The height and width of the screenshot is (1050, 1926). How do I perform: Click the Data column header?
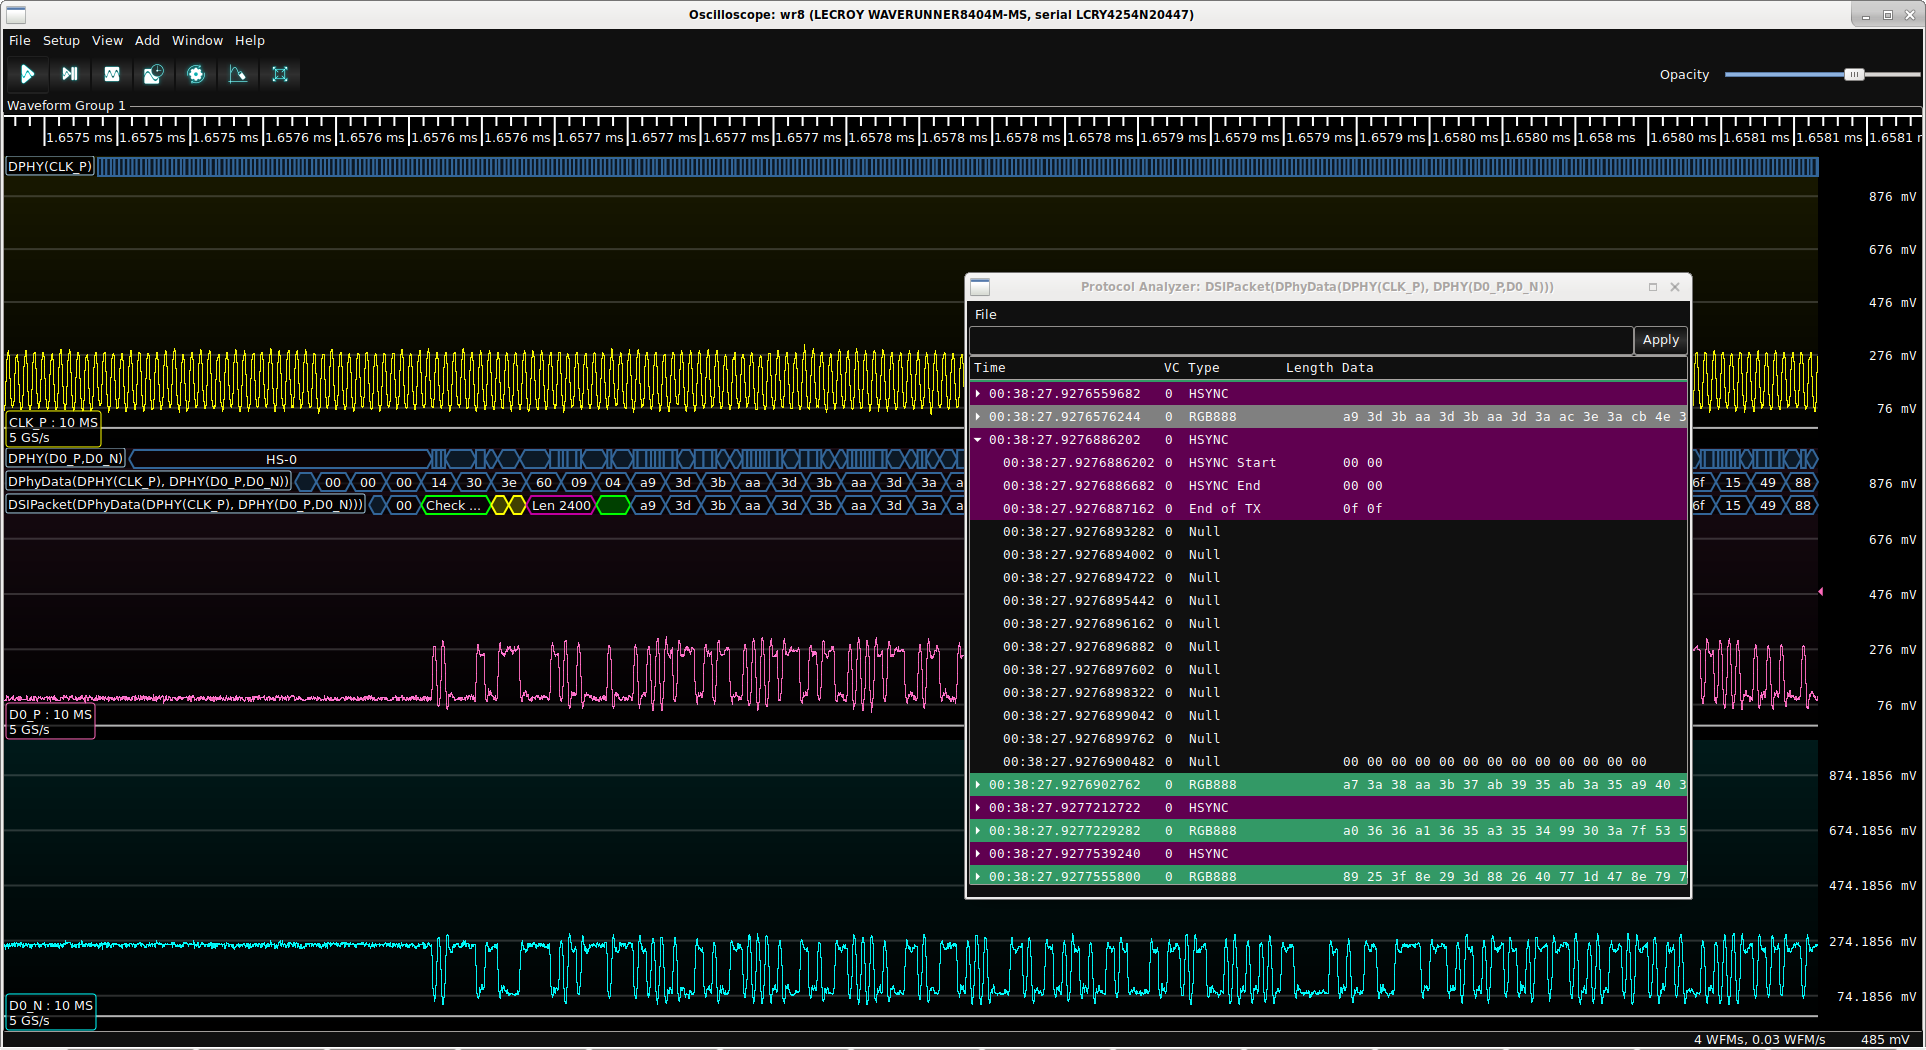click(x=1357, y=368)
